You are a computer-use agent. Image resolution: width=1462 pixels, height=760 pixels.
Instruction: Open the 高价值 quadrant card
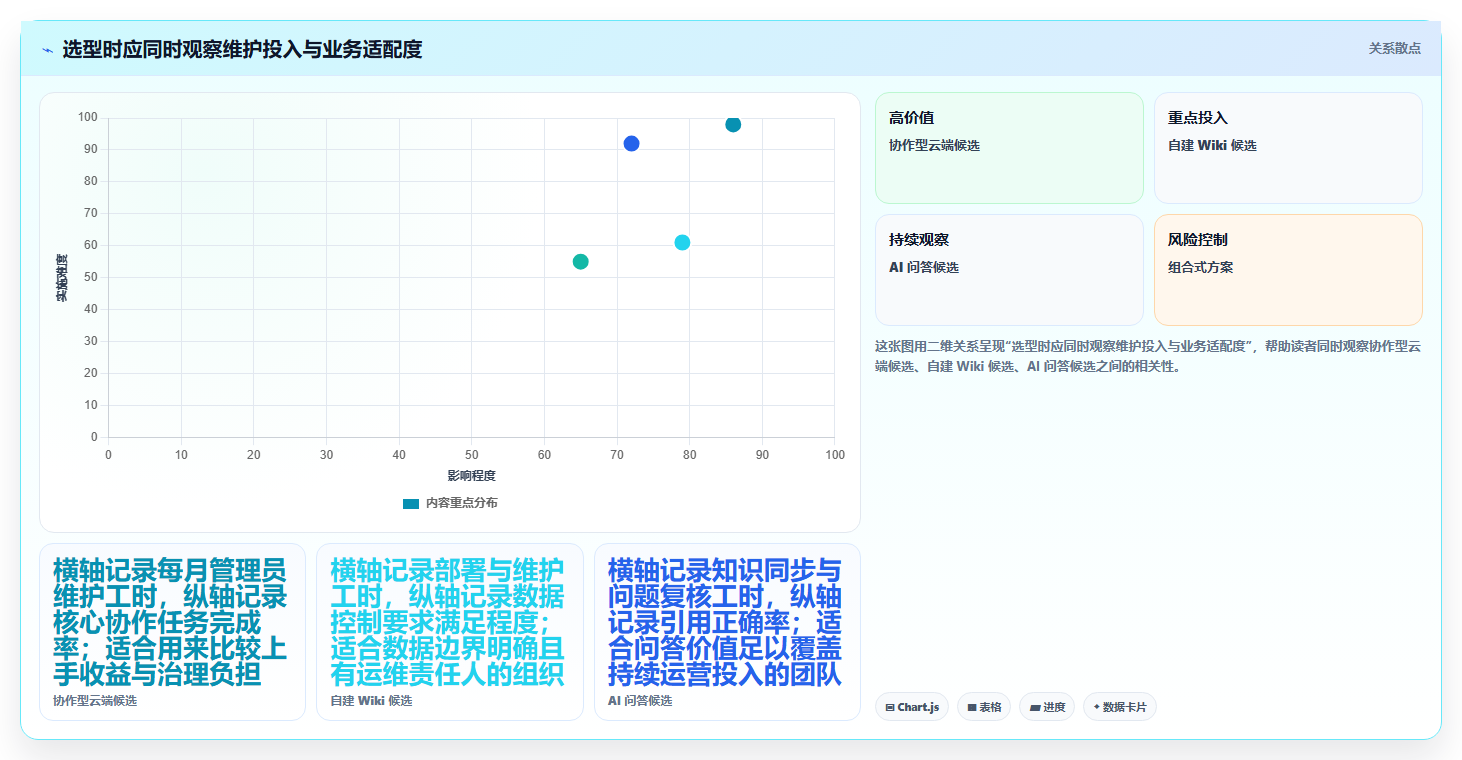click(x=1009, y=148)
